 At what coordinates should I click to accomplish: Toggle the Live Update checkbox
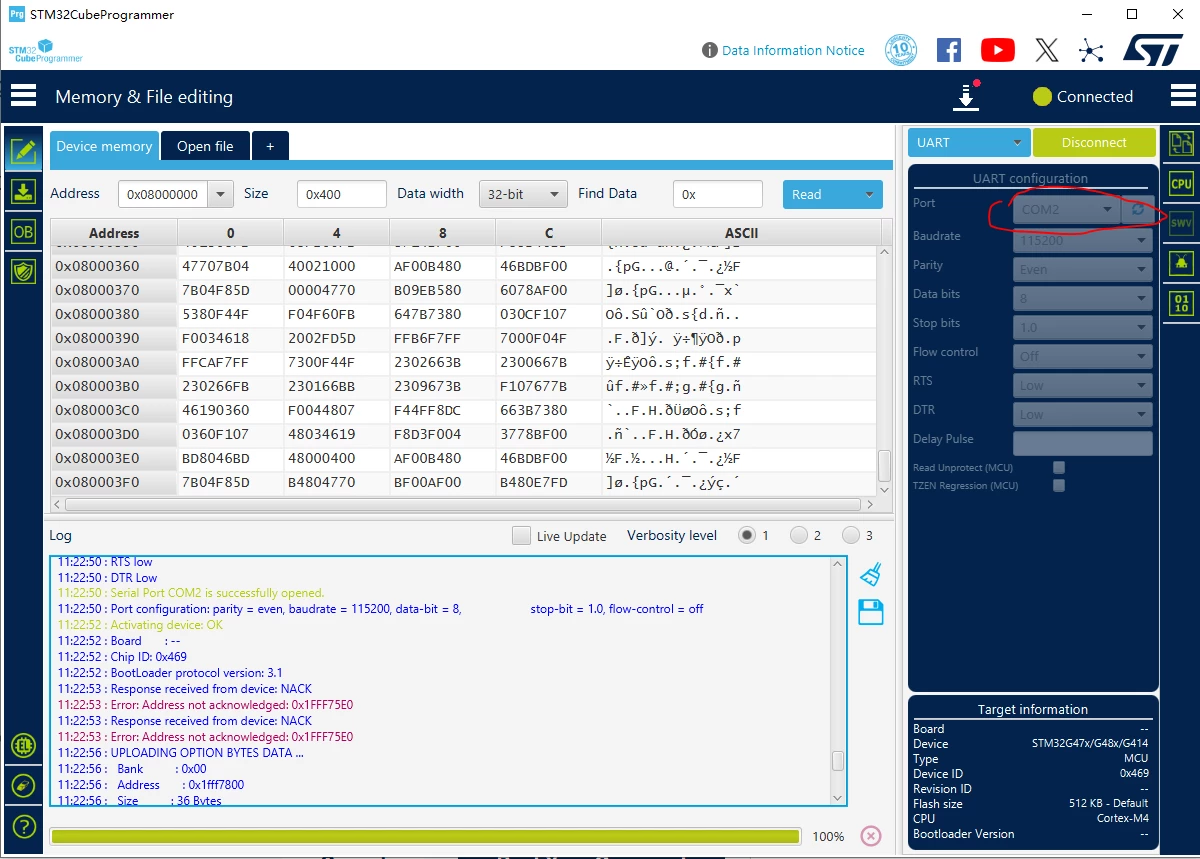coord(521,536)
